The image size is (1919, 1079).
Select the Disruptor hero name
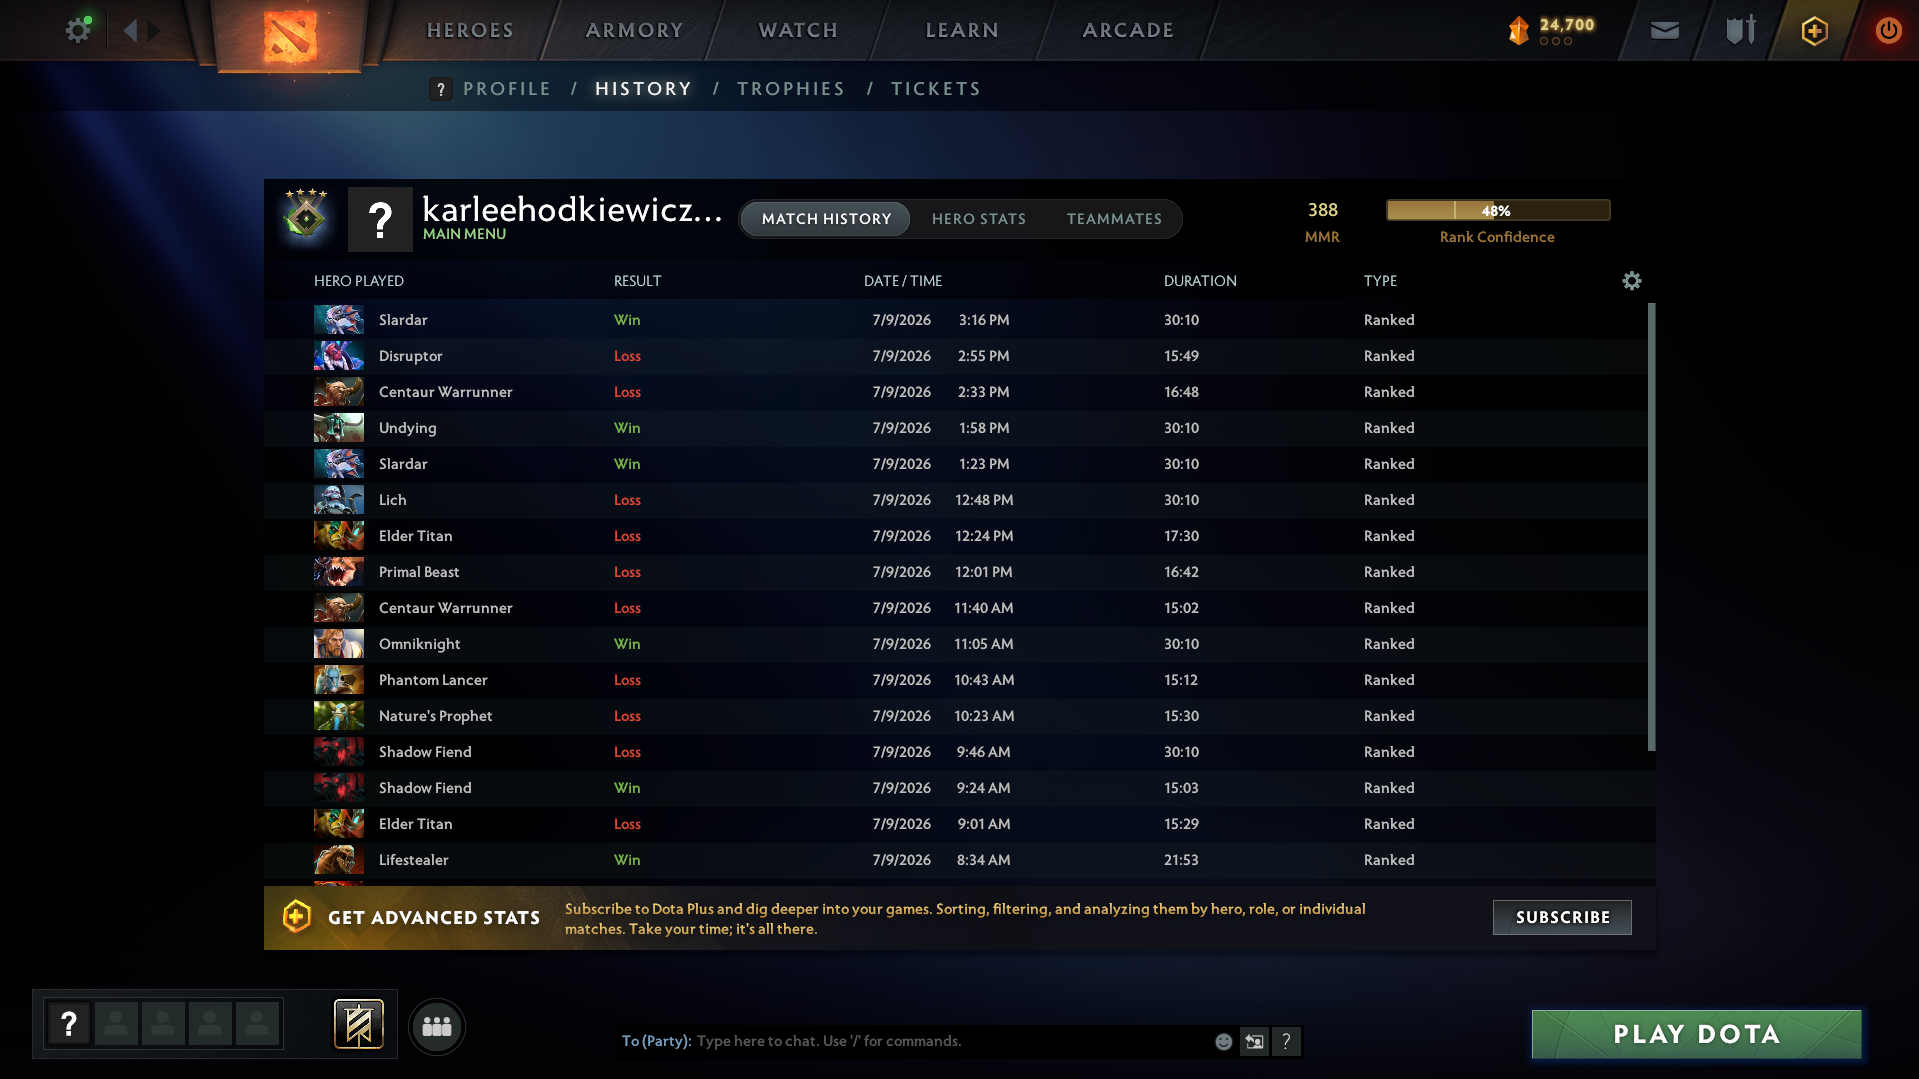(410, 356)
